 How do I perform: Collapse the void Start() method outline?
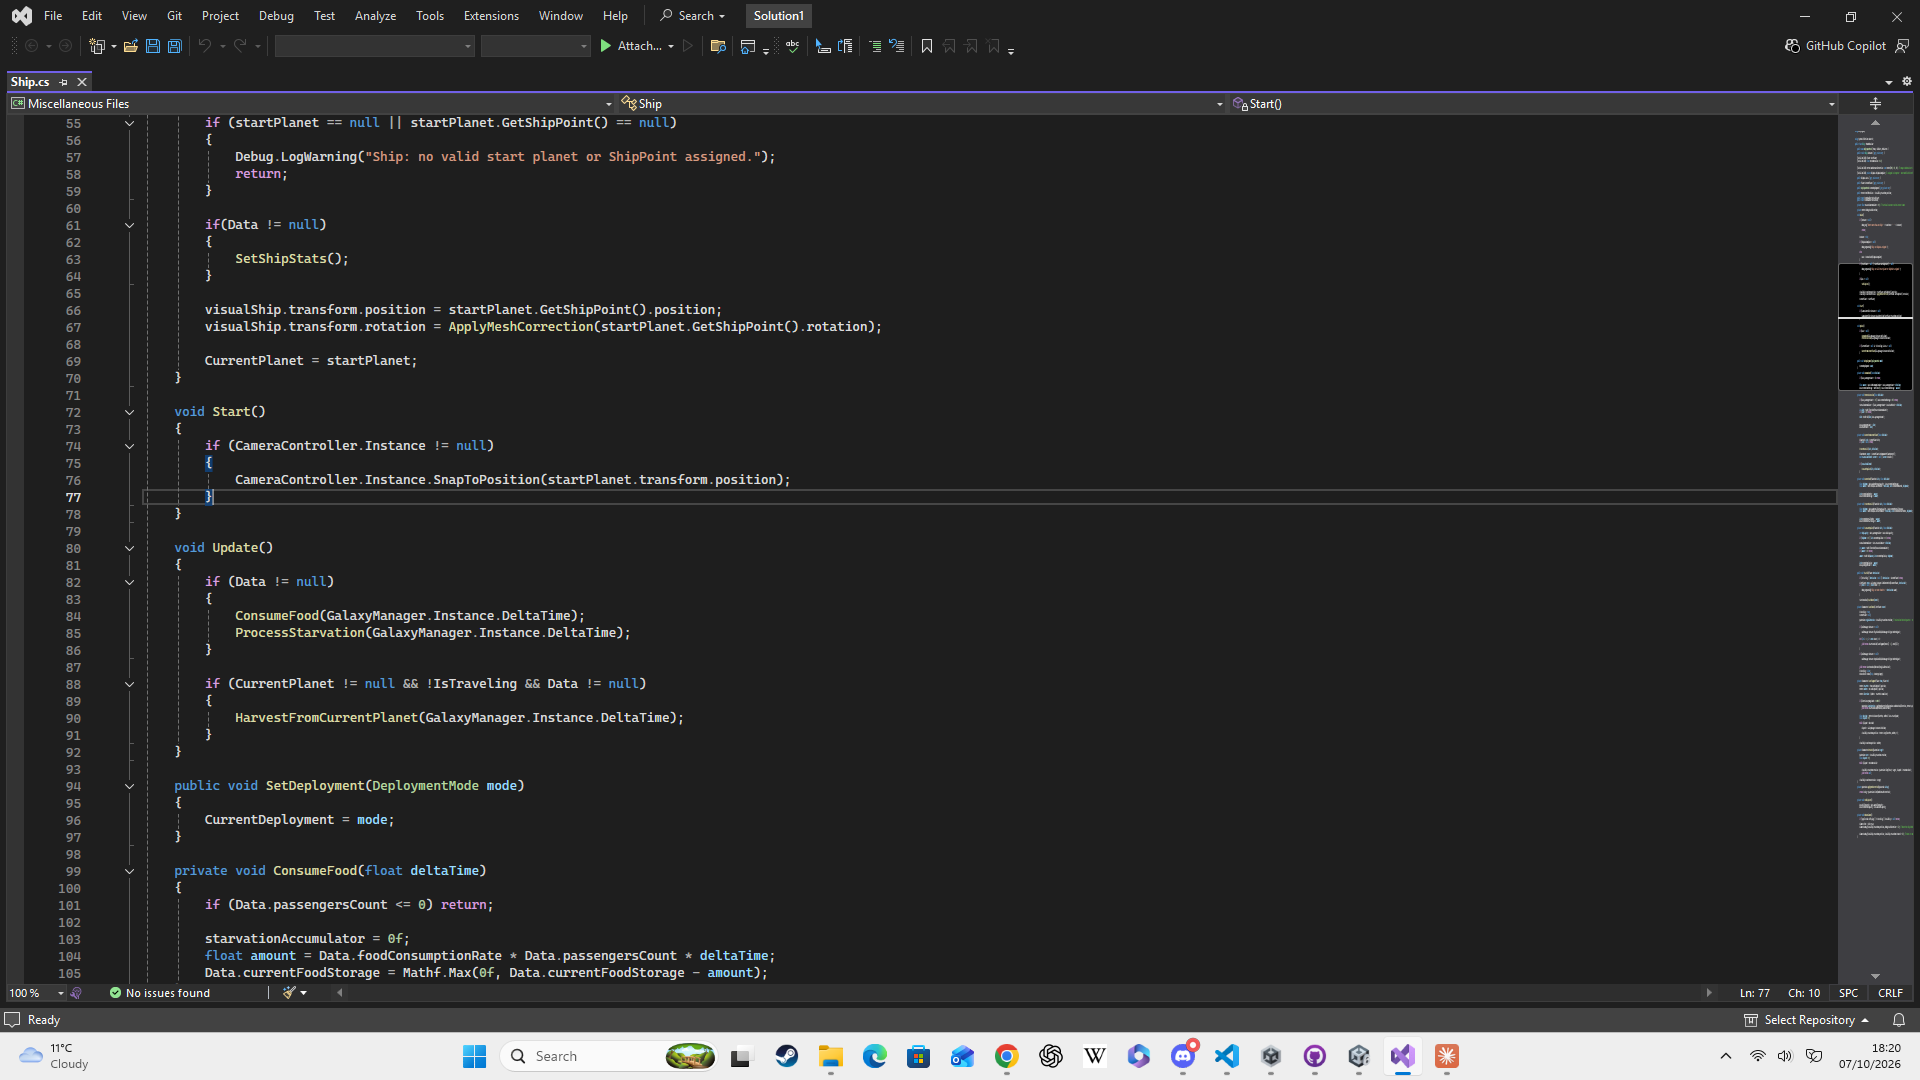click(129, 412)
